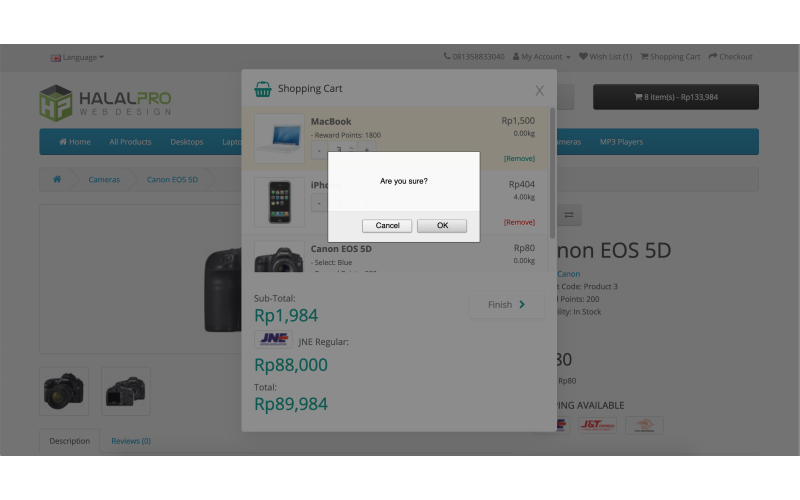Viewport: 800px width, 500px height.
Task: Click the HalalPro Web Design logo
Action: 105,103
